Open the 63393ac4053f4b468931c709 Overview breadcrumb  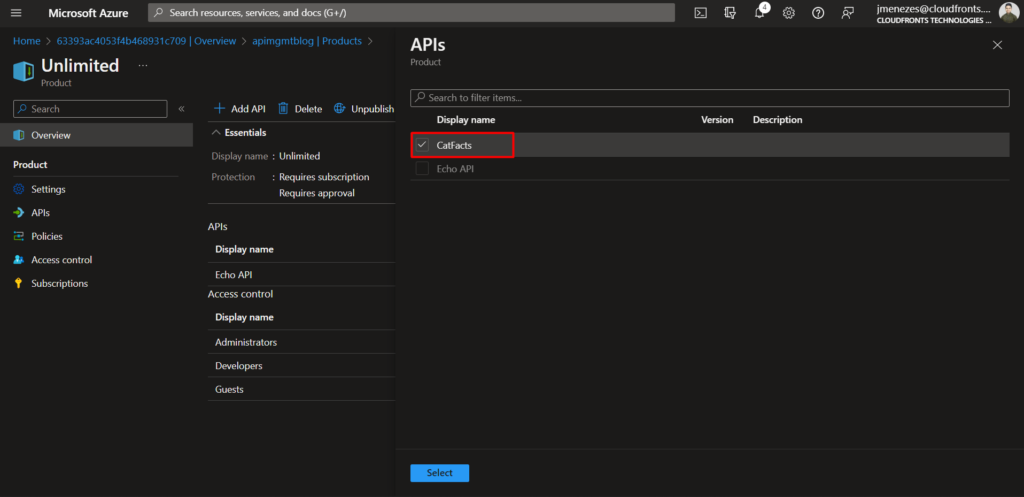point(146,41)
